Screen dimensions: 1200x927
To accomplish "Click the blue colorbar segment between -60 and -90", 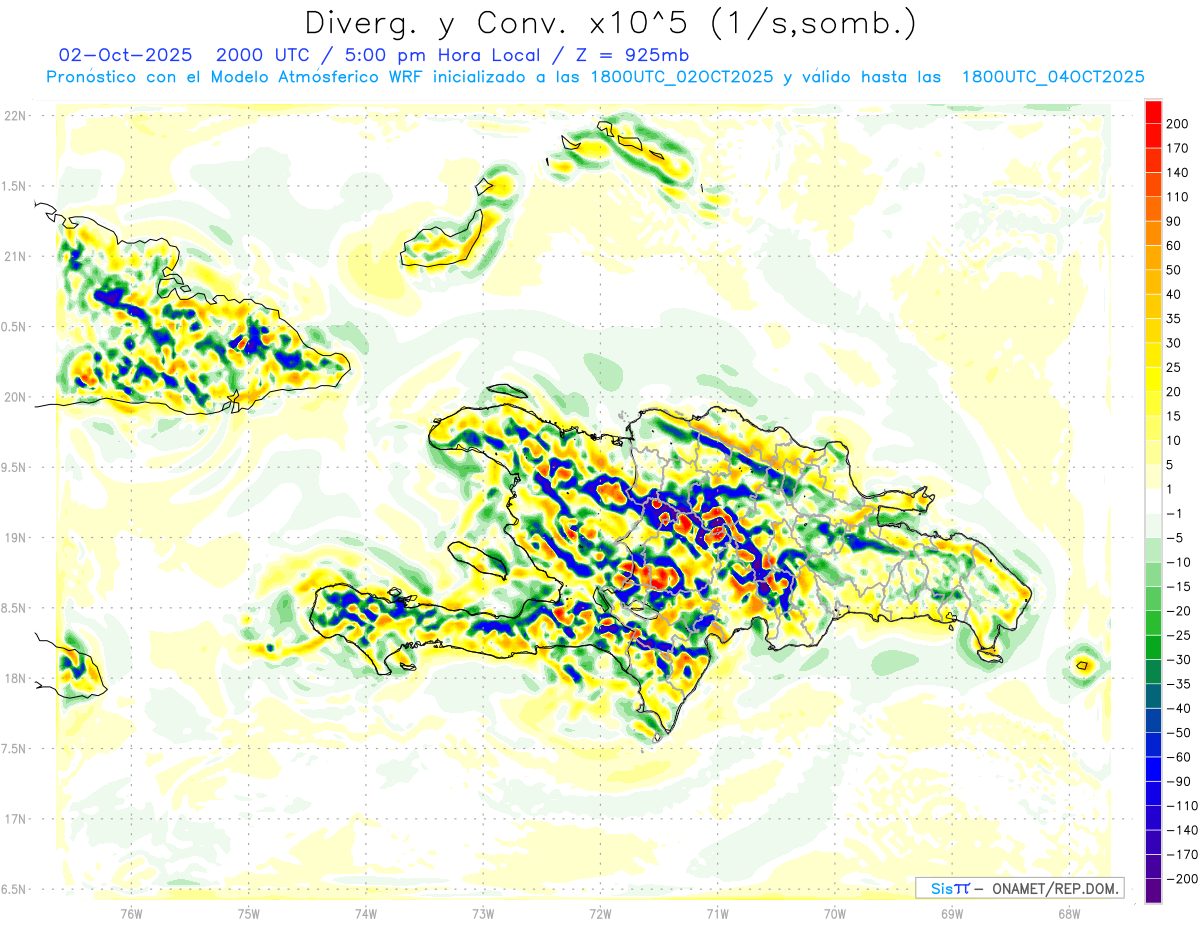I will click(1153, 769).
